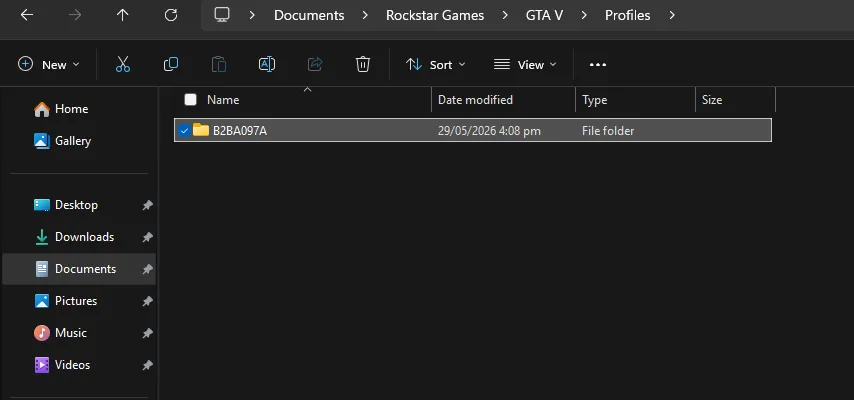Viewport: 854px width, 400px height.
Task: Refresh the current folder view
Action: pos(170,15)
